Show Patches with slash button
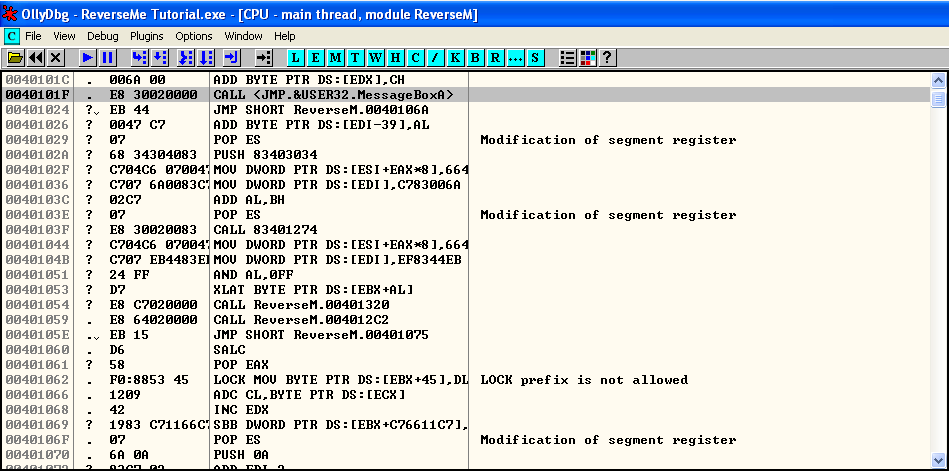This screenshot has height=471, width=949. click(x=435, y=58)
